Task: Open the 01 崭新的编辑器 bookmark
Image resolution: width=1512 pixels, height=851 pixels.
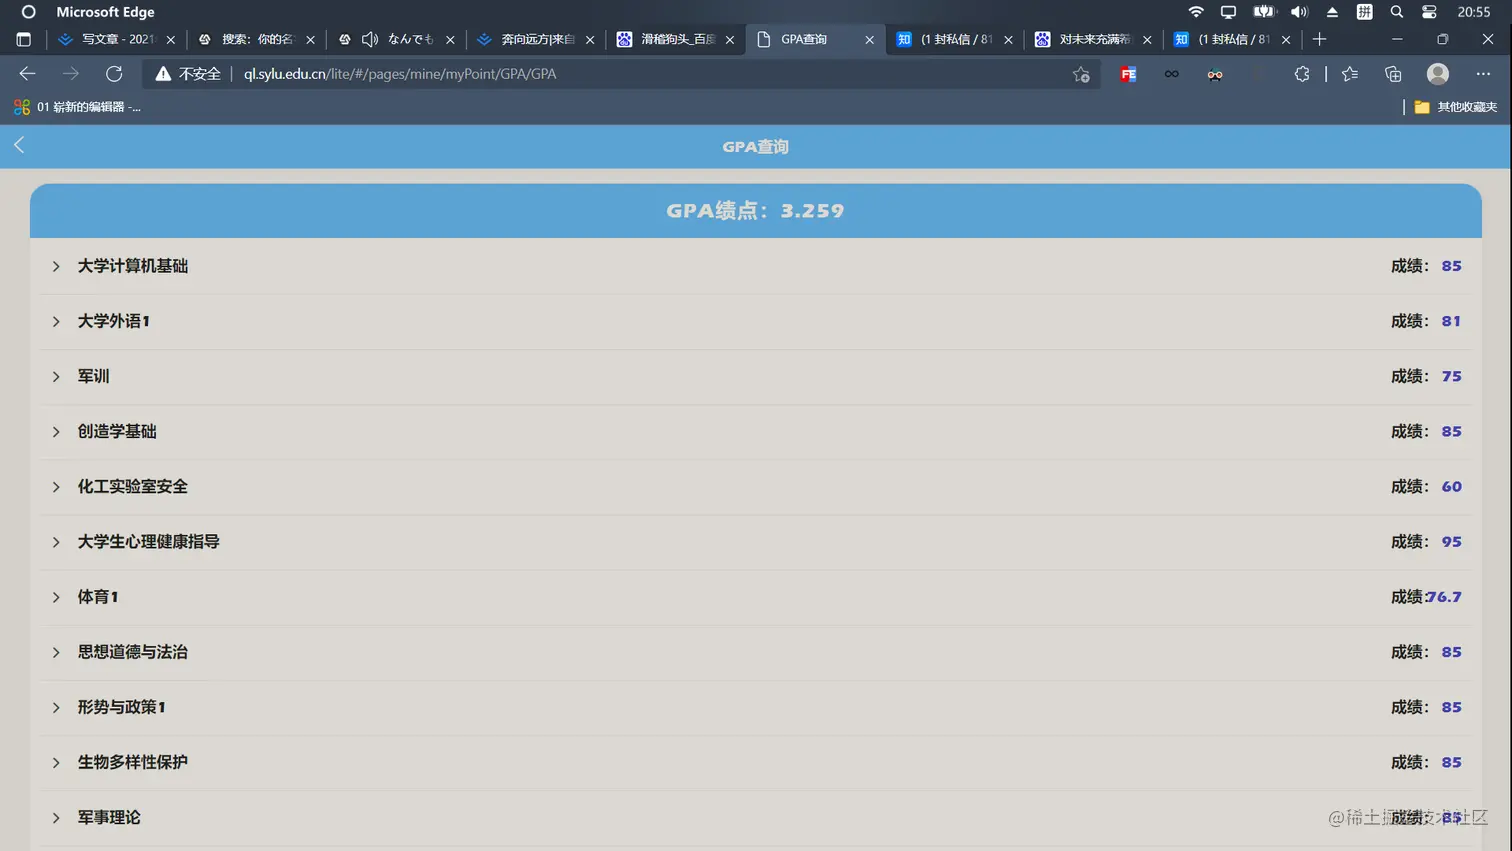Action: click(x=76, y=107)
